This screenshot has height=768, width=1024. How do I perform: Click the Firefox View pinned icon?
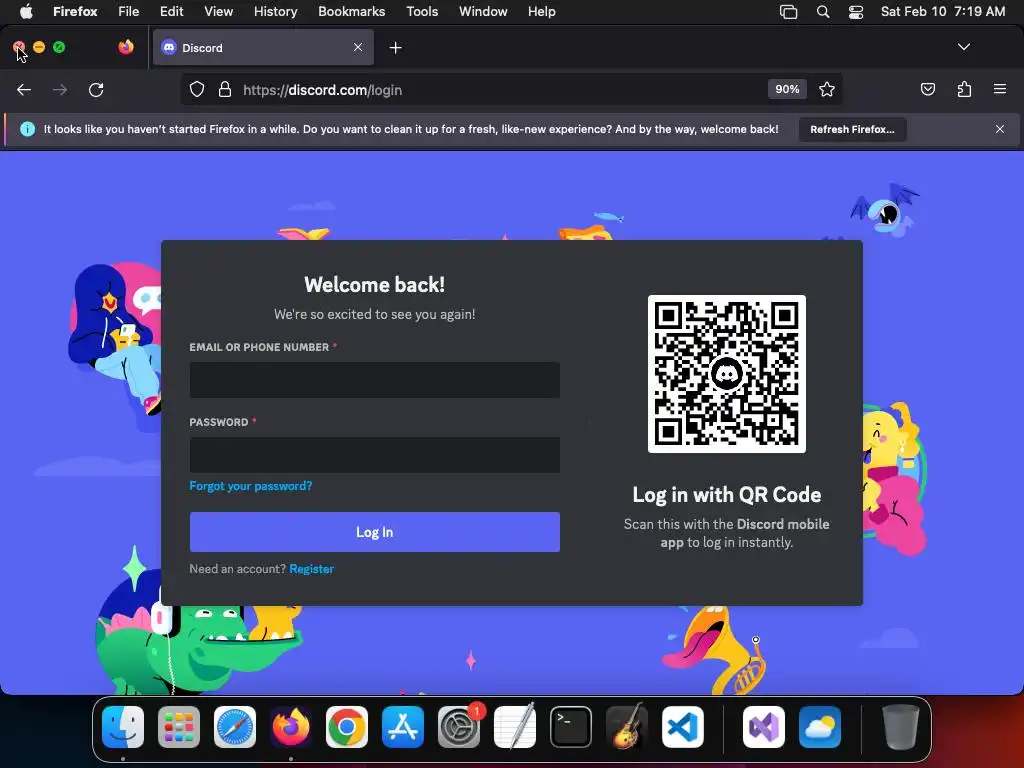point(126,47)
